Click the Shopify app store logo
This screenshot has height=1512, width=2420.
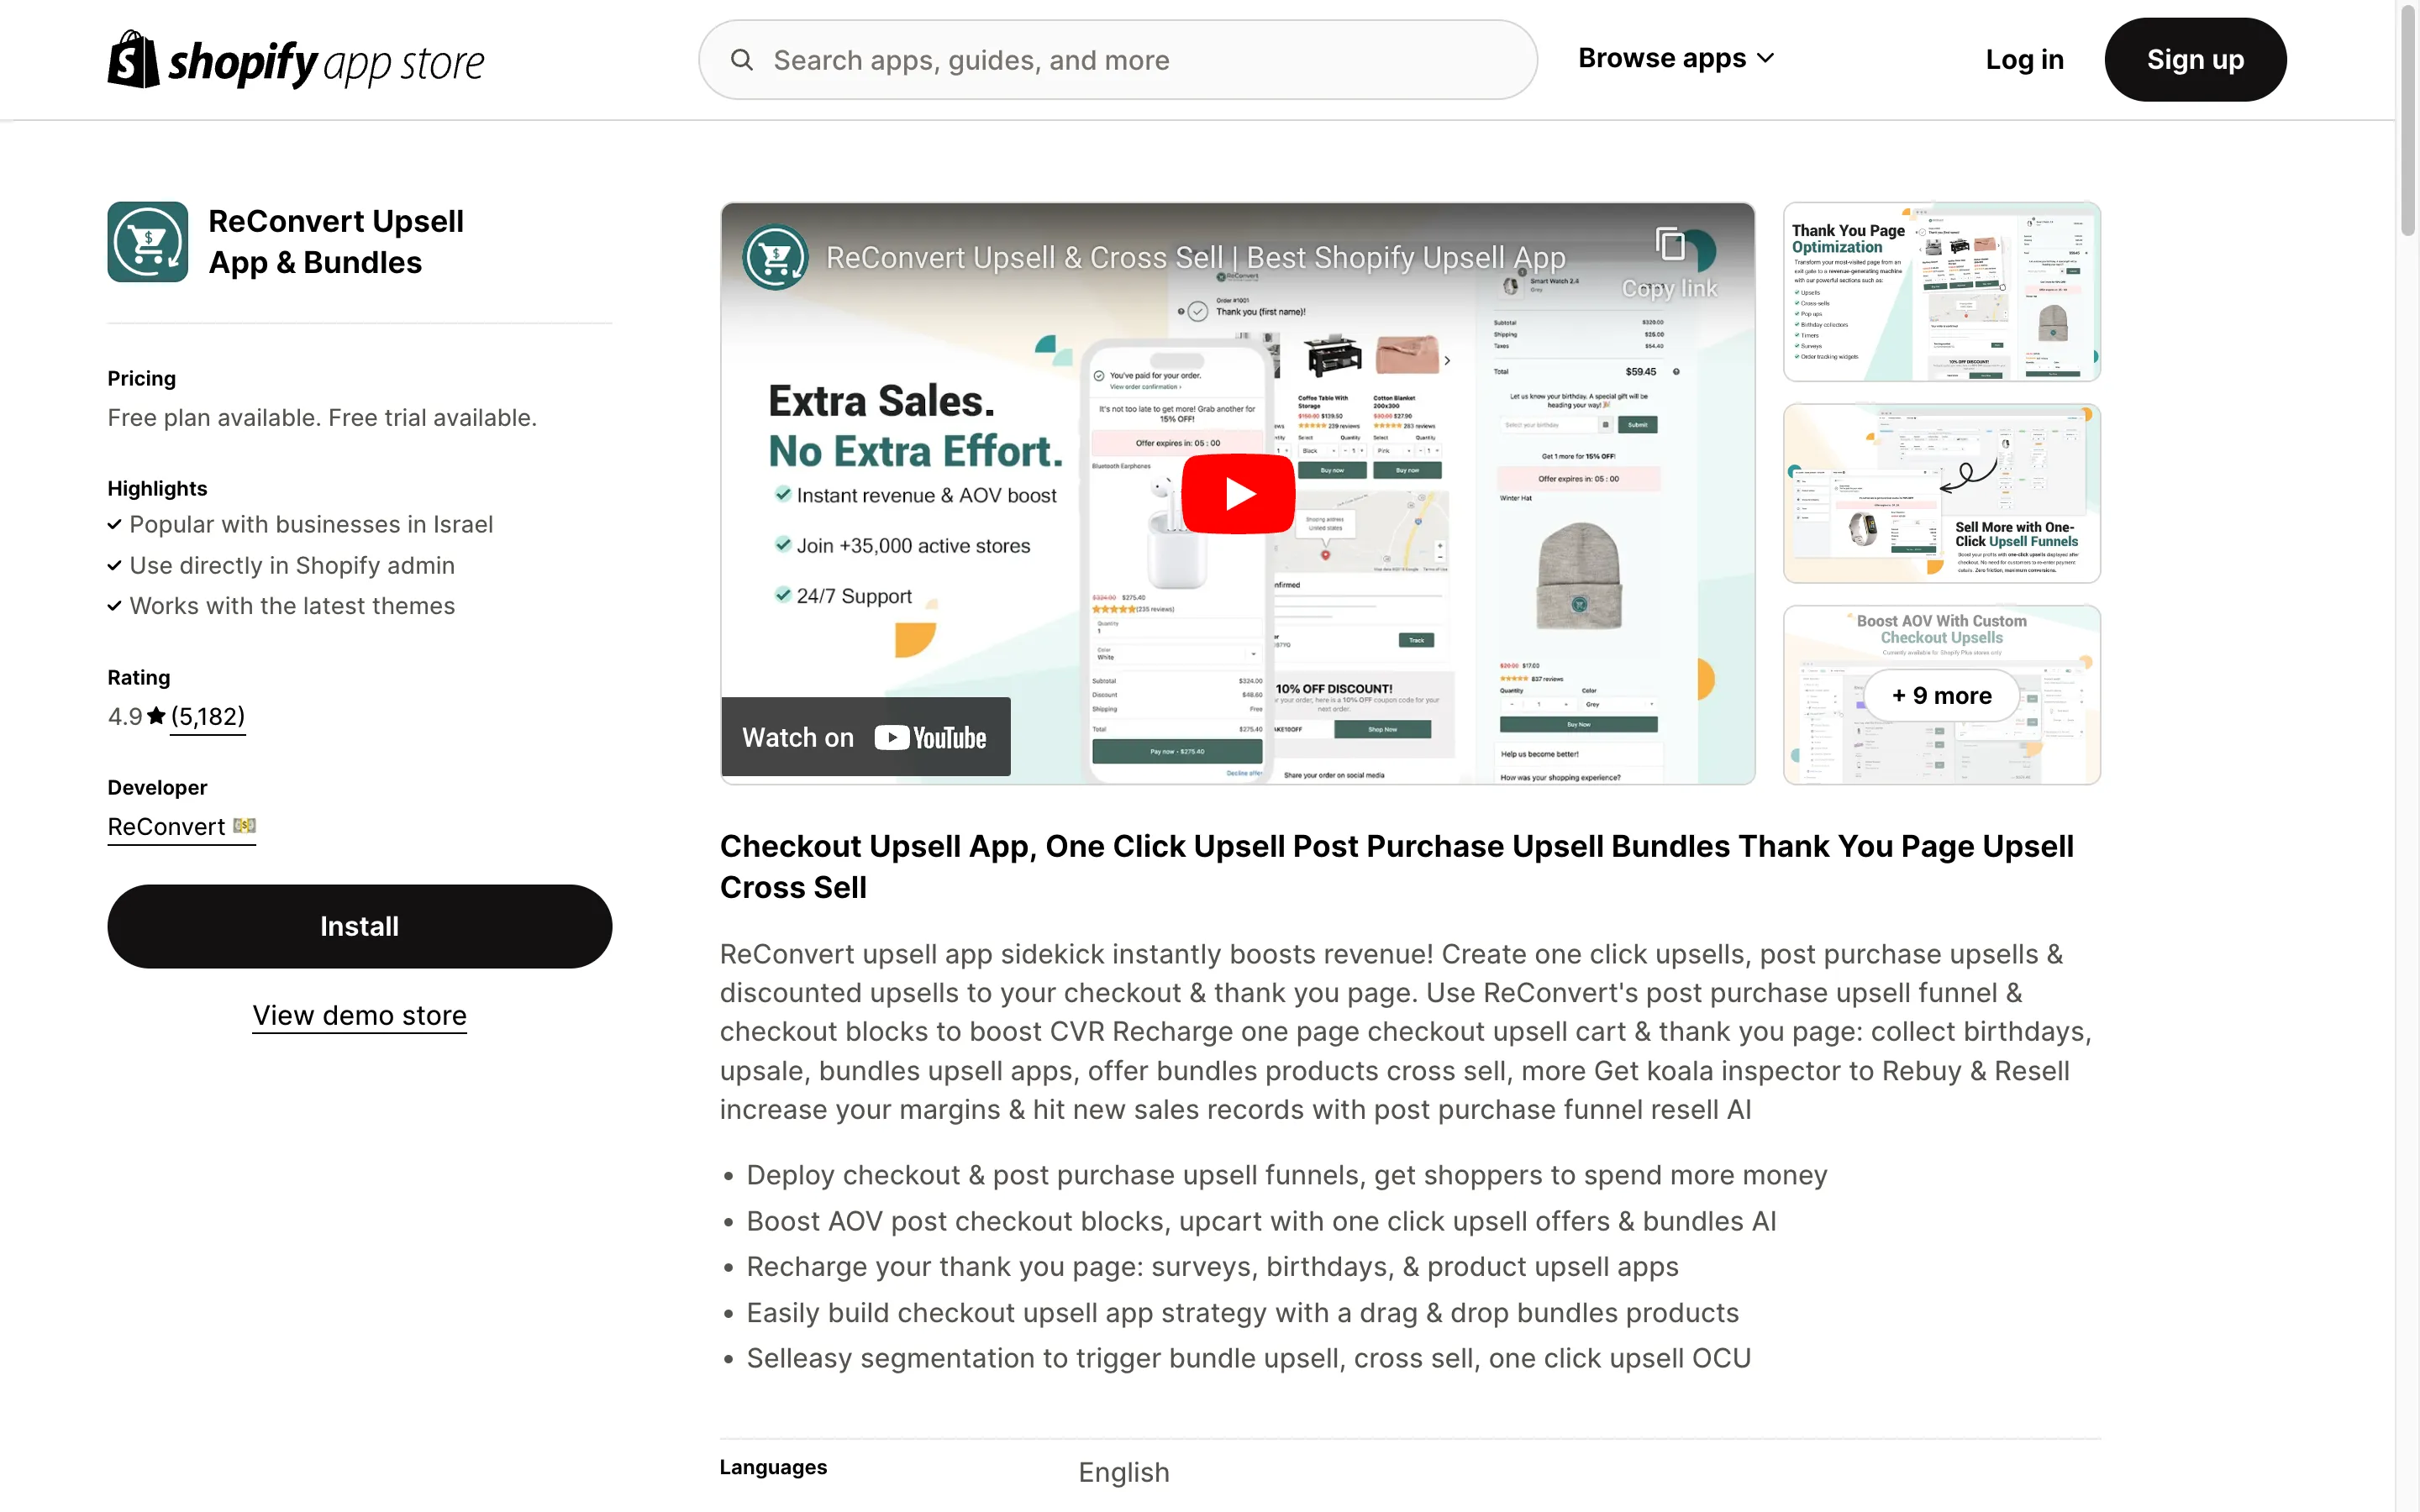pos(295,60)
